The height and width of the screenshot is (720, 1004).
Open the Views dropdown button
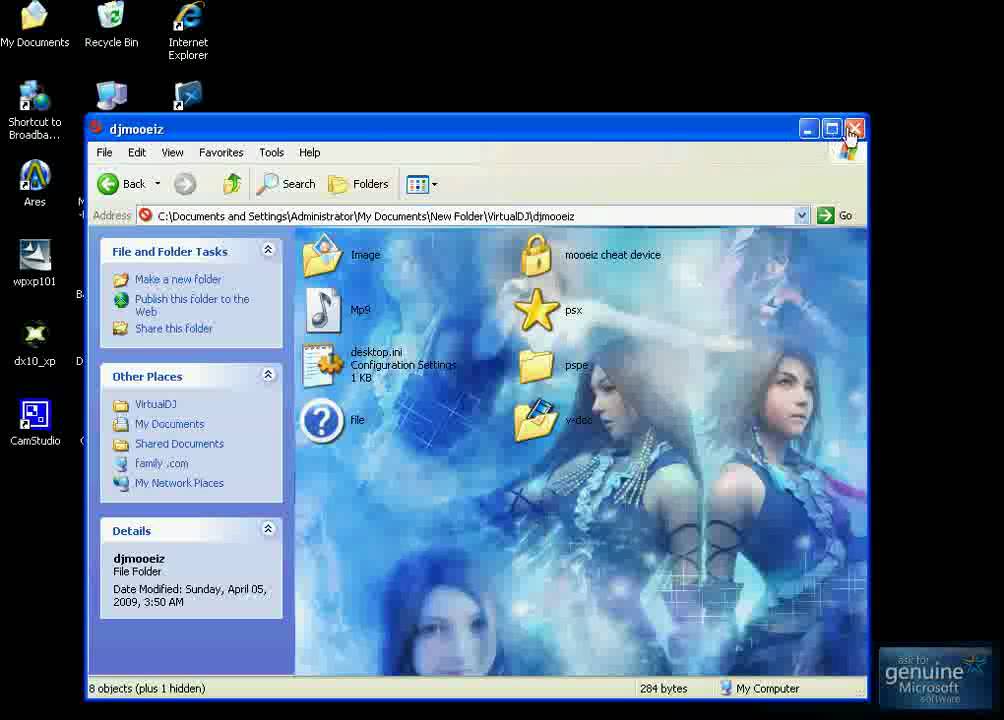coord(421,185)
